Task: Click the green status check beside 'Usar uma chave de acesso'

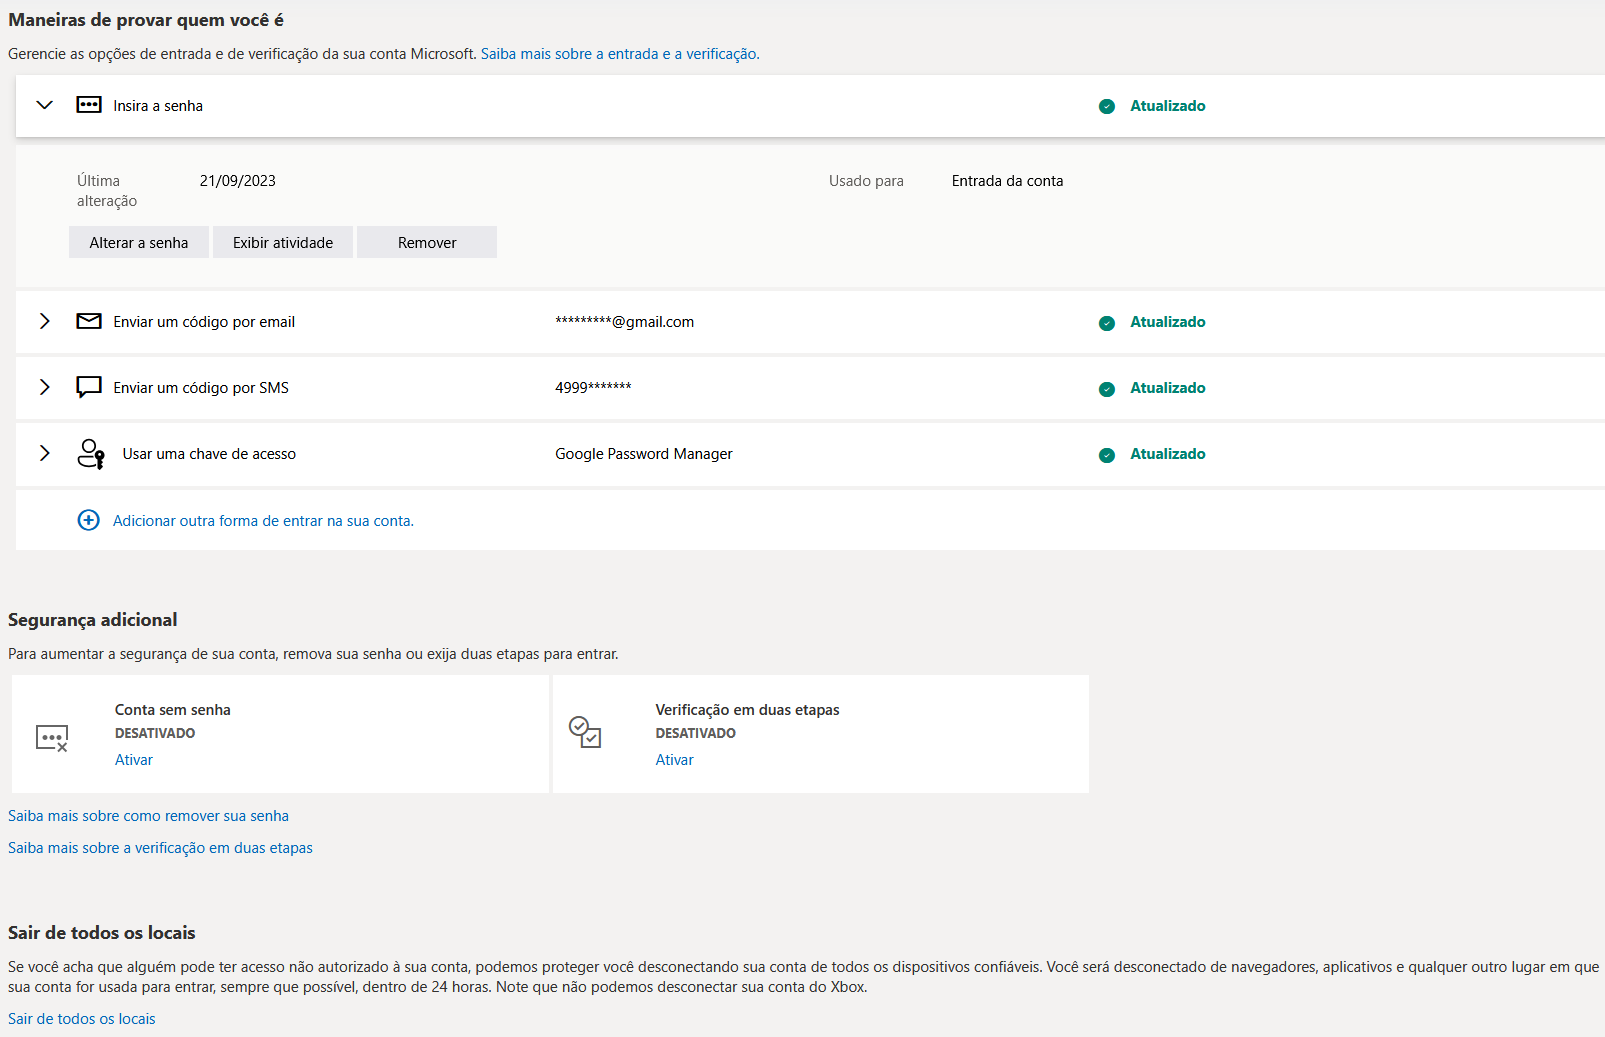Action: click(1107, 454)
